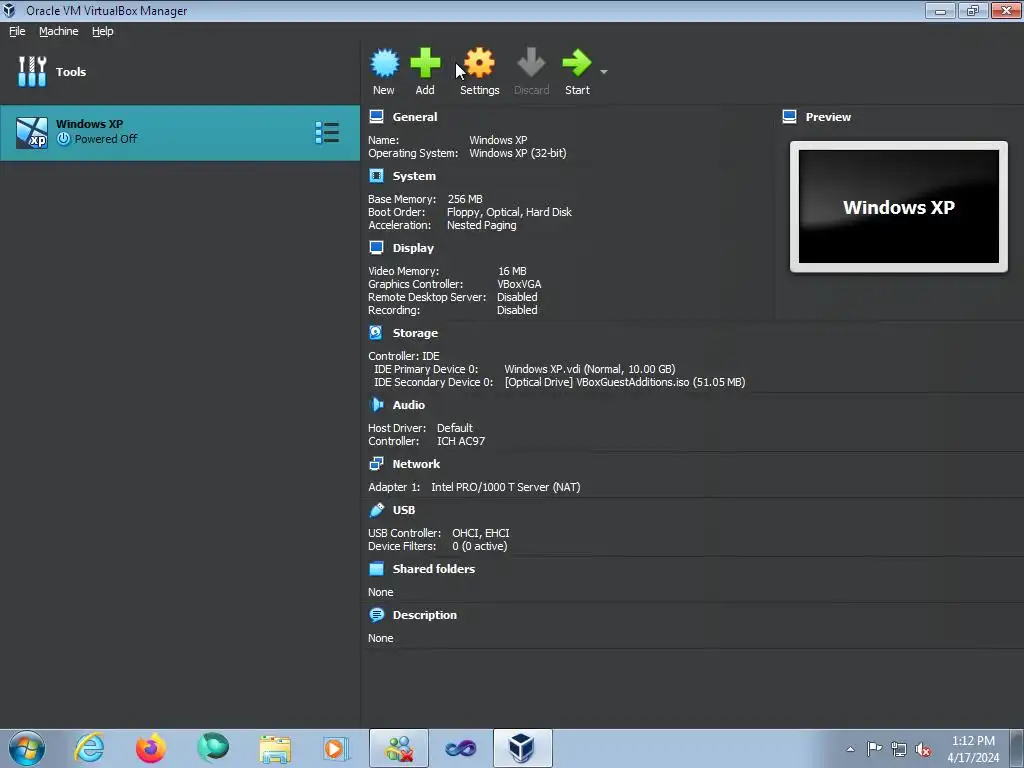
Task: Click the New virtual machine icon
Action: (384, 63)
